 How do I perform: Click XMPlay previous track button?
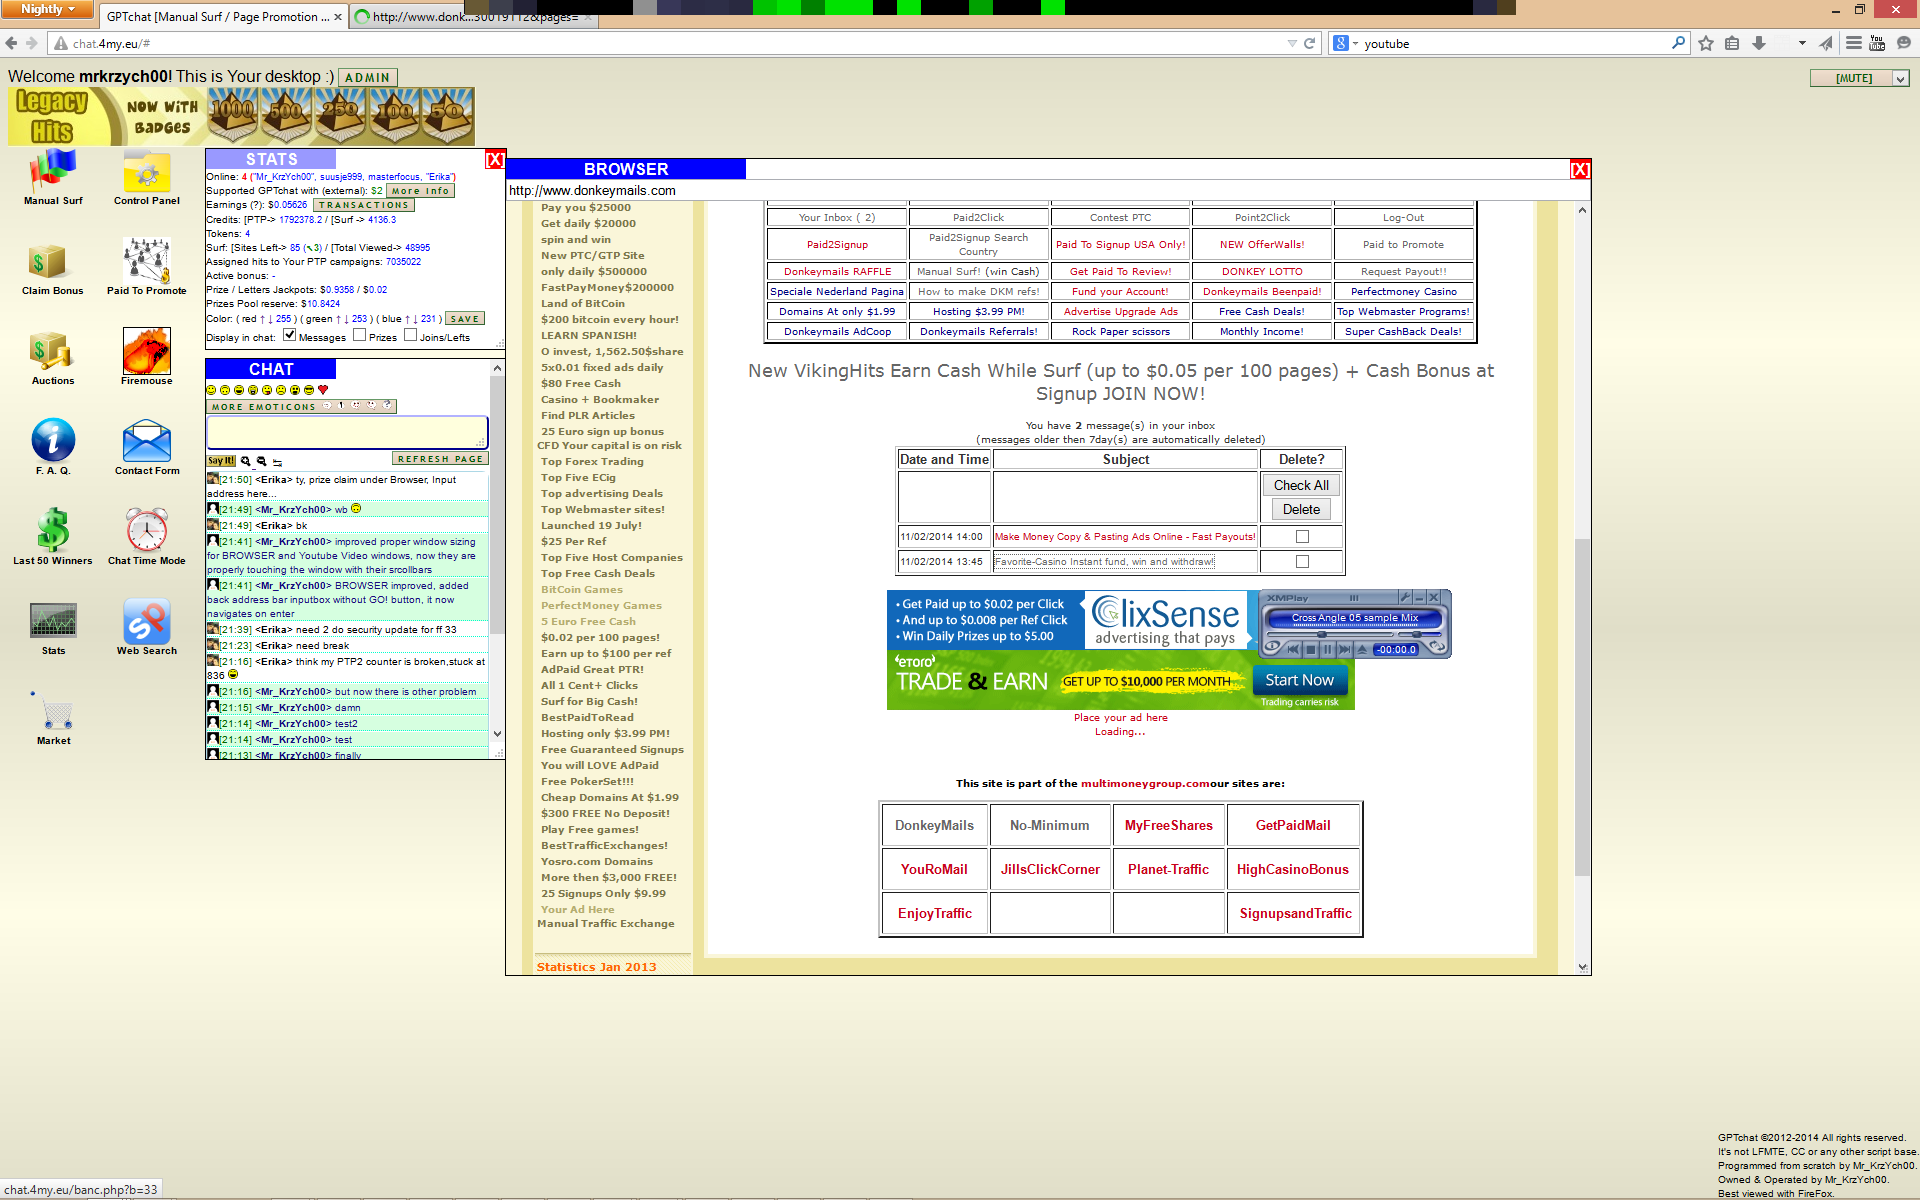(x=1293, y=649)
